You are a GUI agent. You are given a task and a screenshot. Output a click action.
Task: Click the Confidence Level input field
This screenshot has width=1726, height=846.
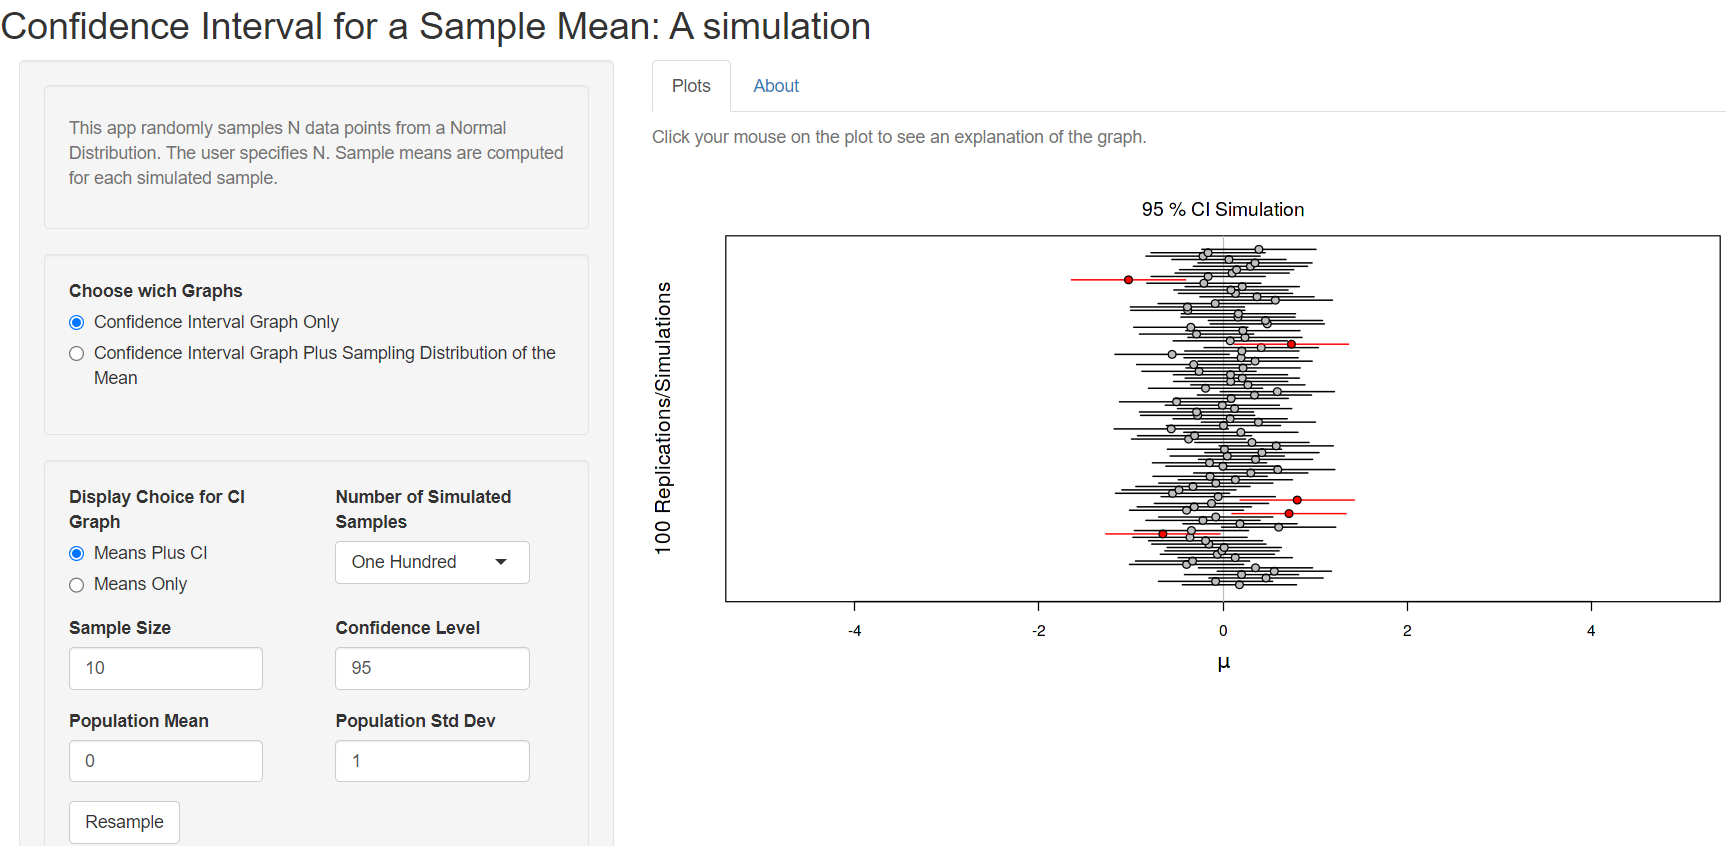(432, 668)
